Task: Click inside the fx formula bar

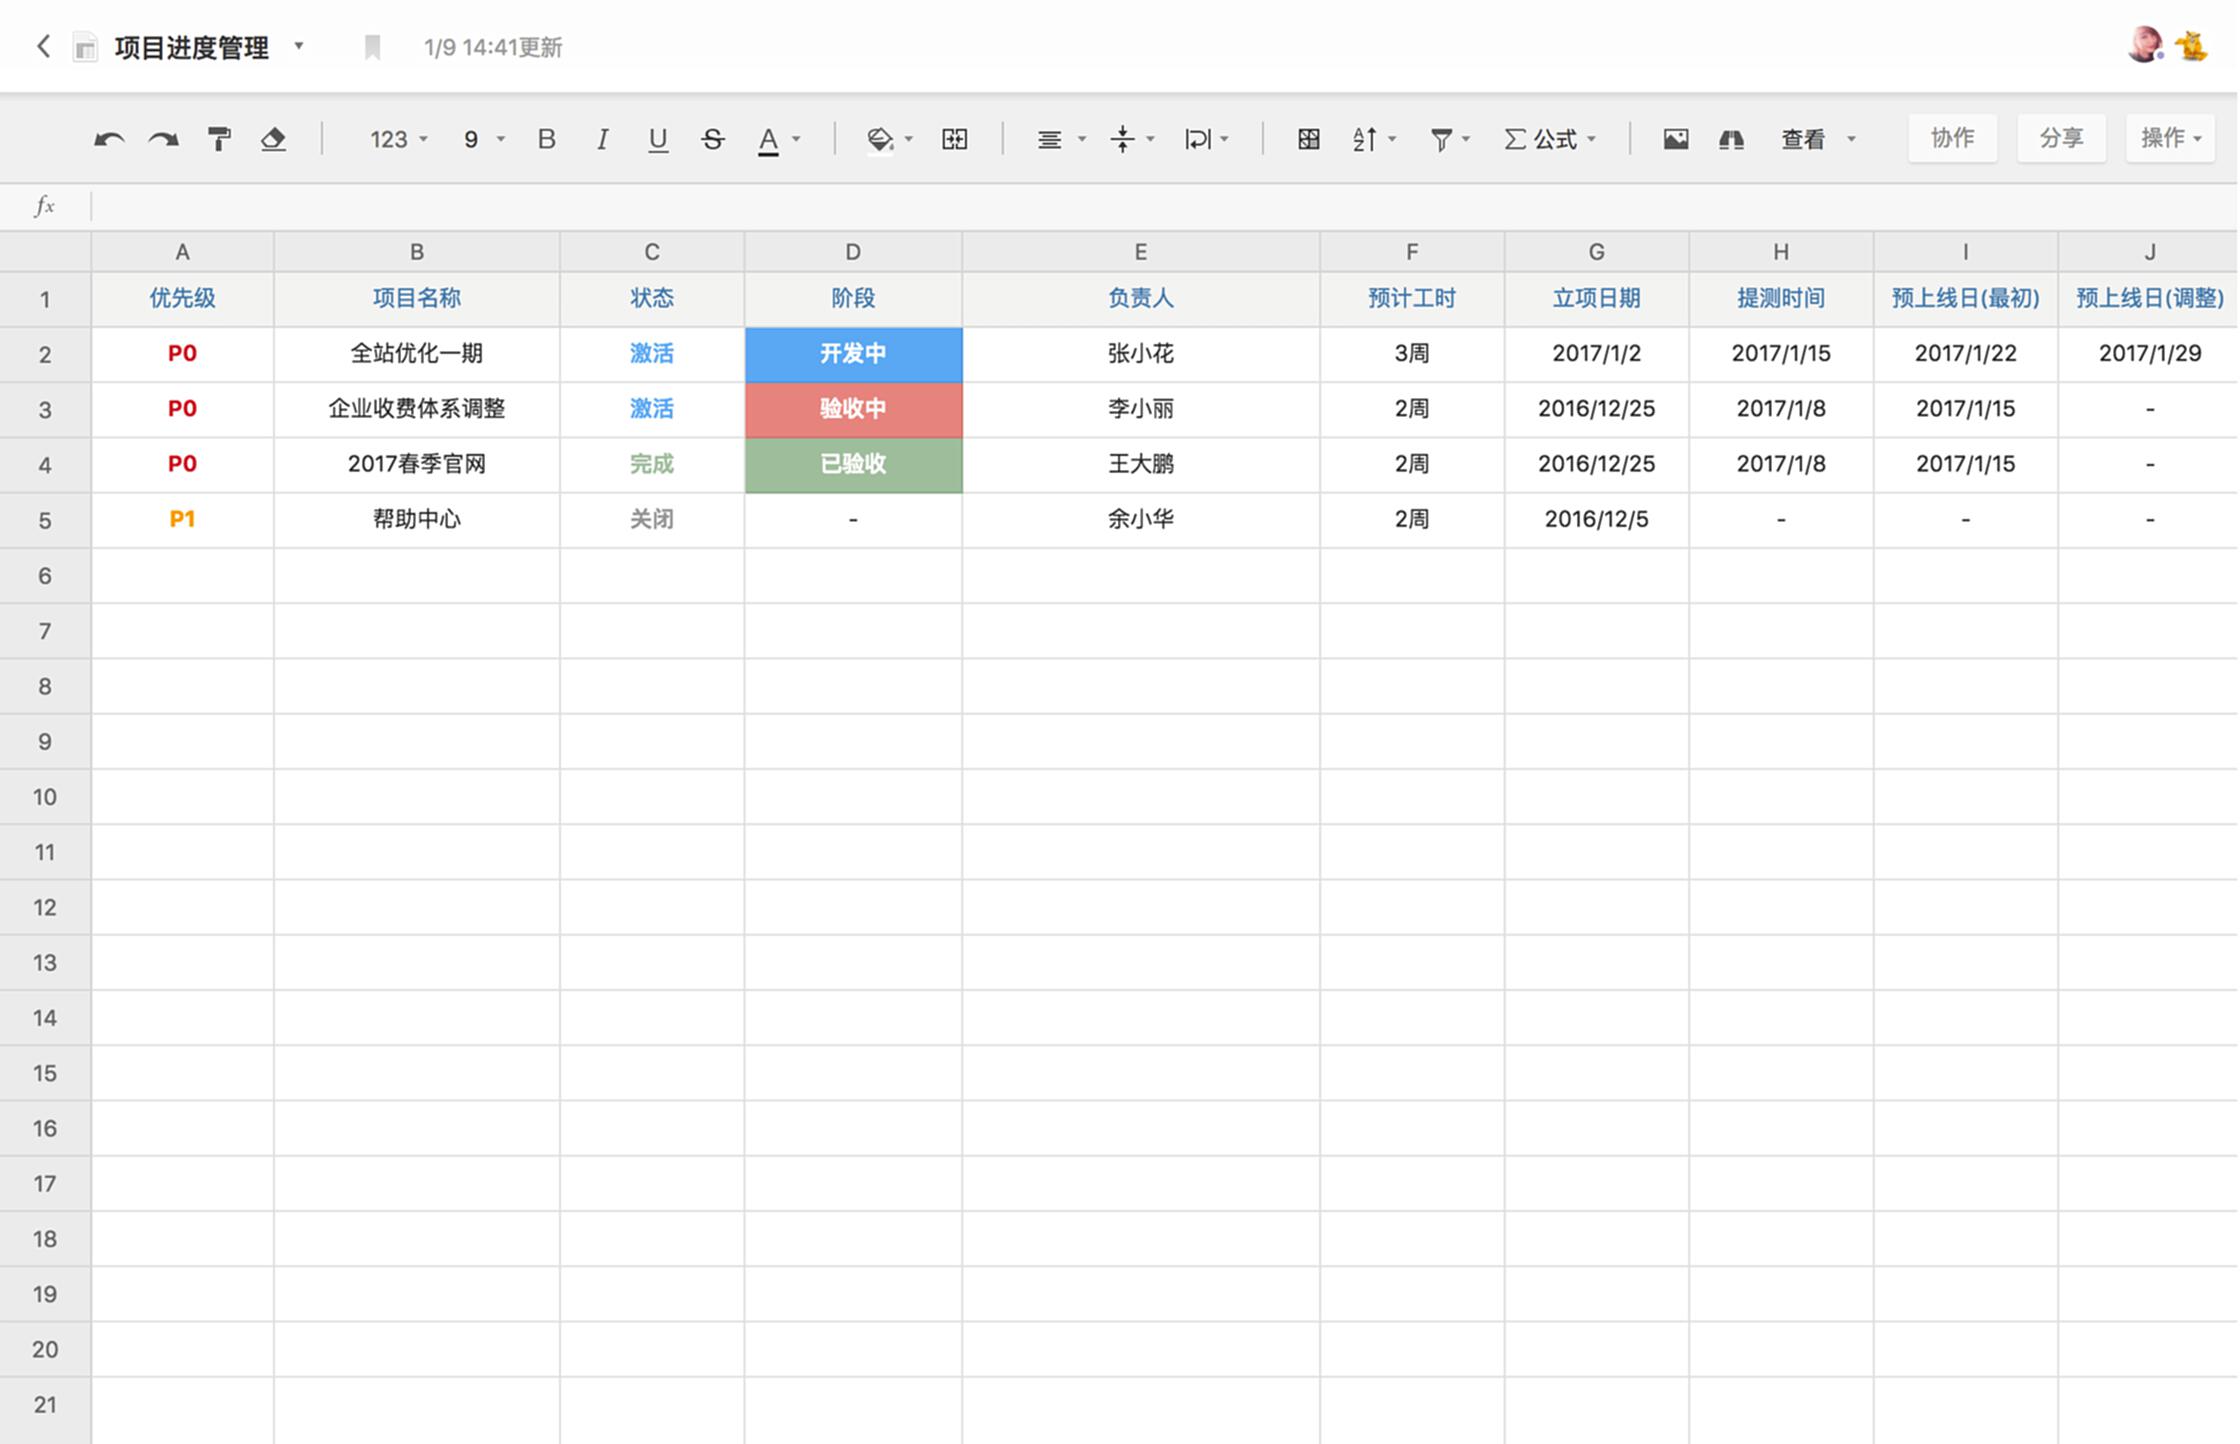Action: (x=1100, y=206)
